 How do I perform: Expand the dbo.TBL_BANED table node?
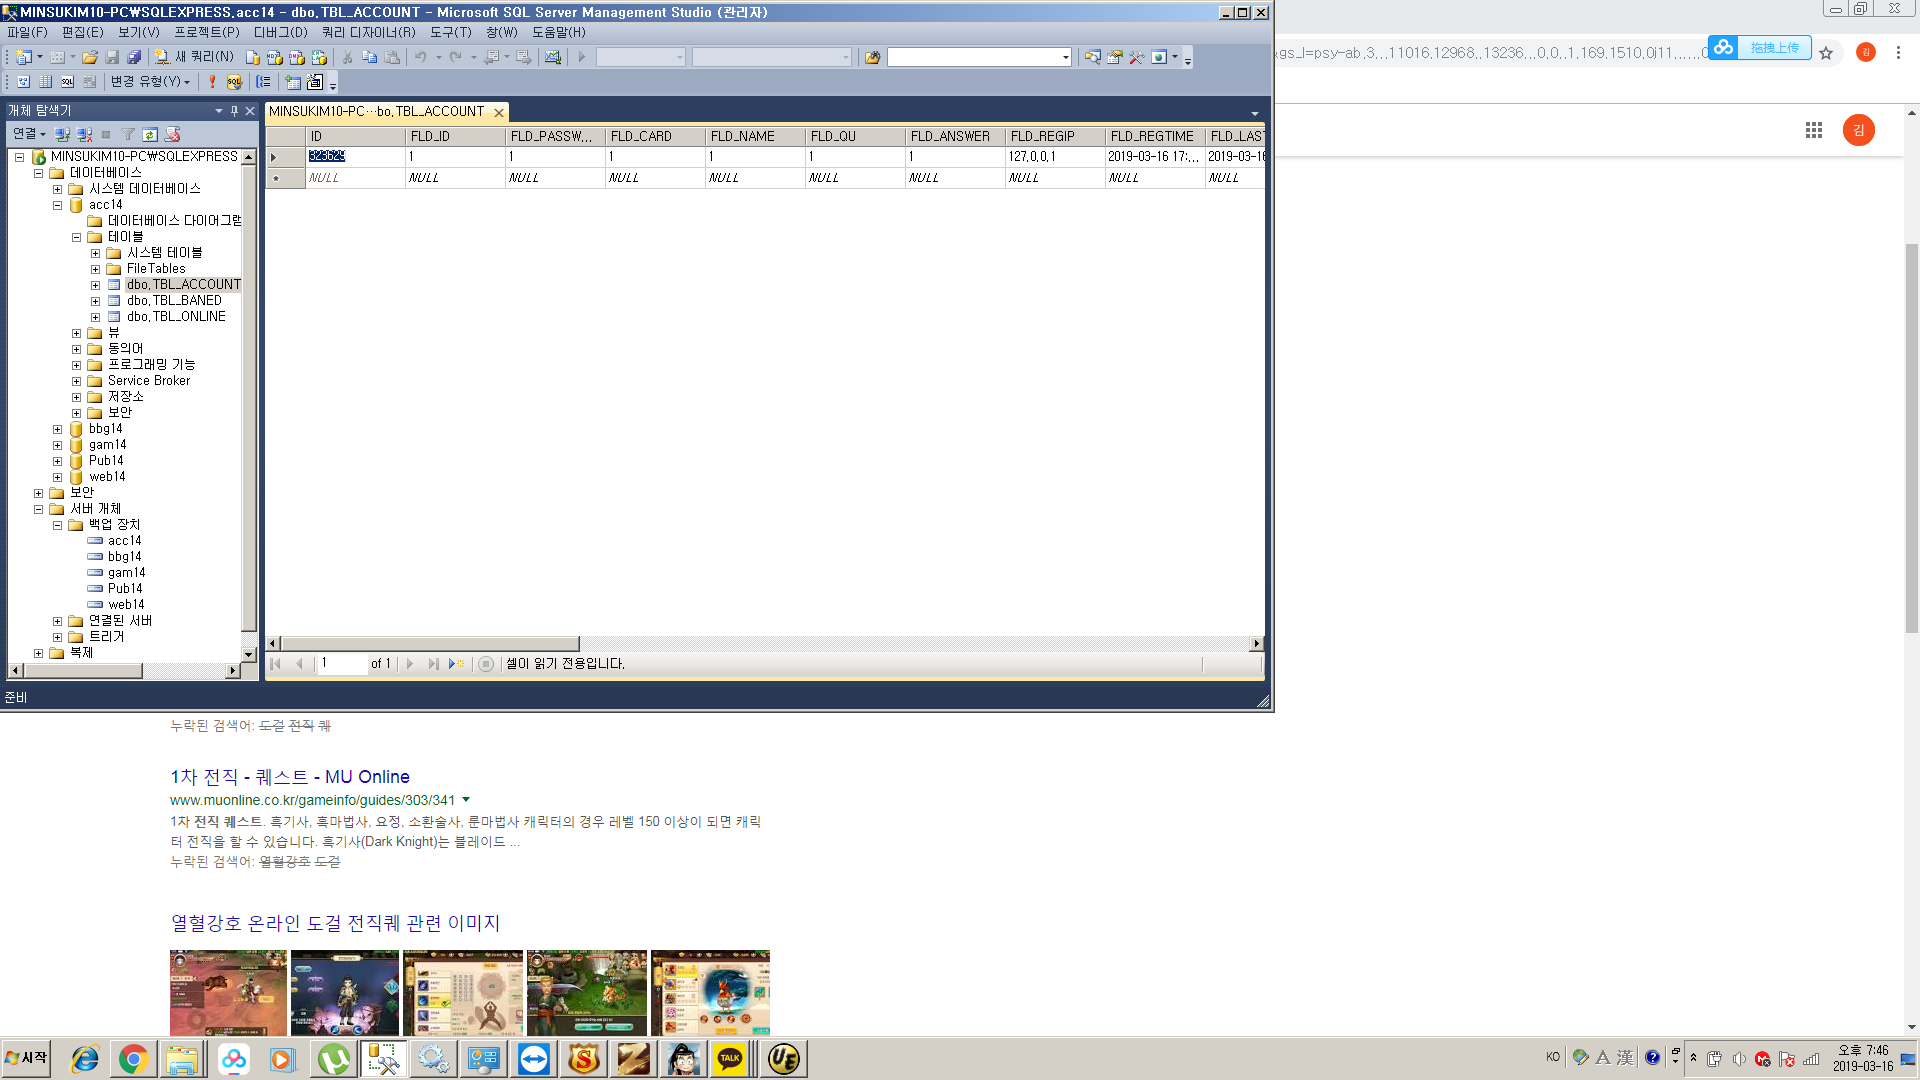pos(95,301)
